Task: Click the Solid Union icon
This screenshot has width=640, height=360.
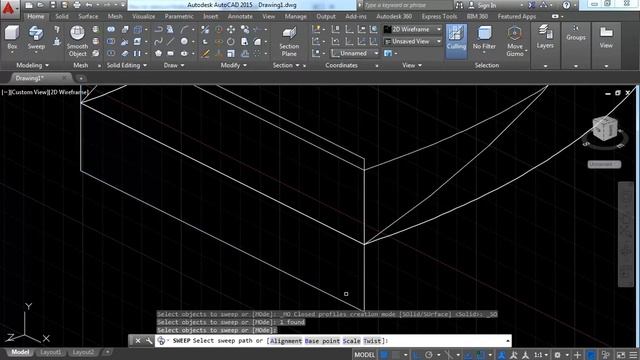Action: point(111,29)
